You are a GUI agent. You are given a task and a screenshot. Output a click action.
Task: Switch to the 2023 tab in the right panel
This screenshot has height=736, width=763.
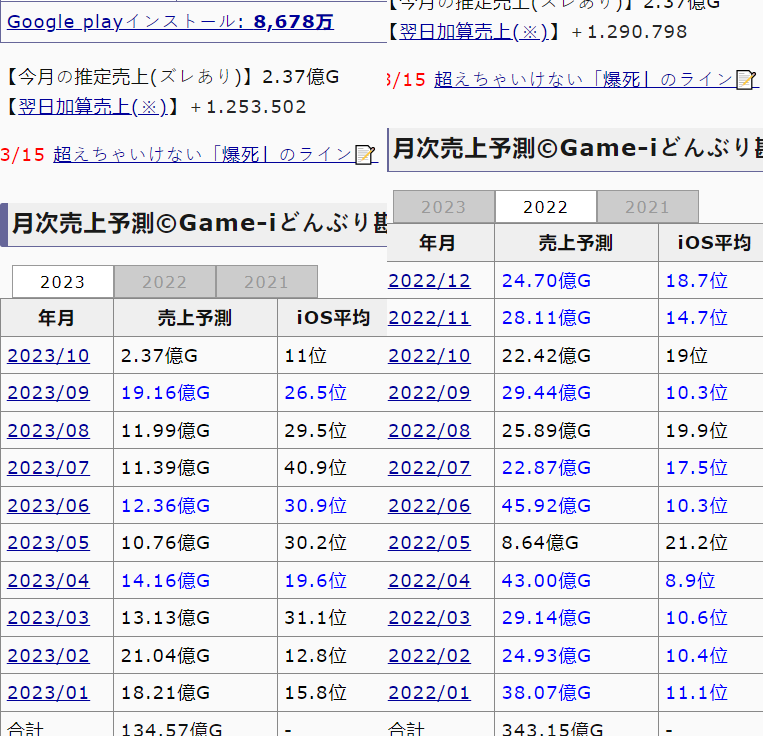click(444, 207)
